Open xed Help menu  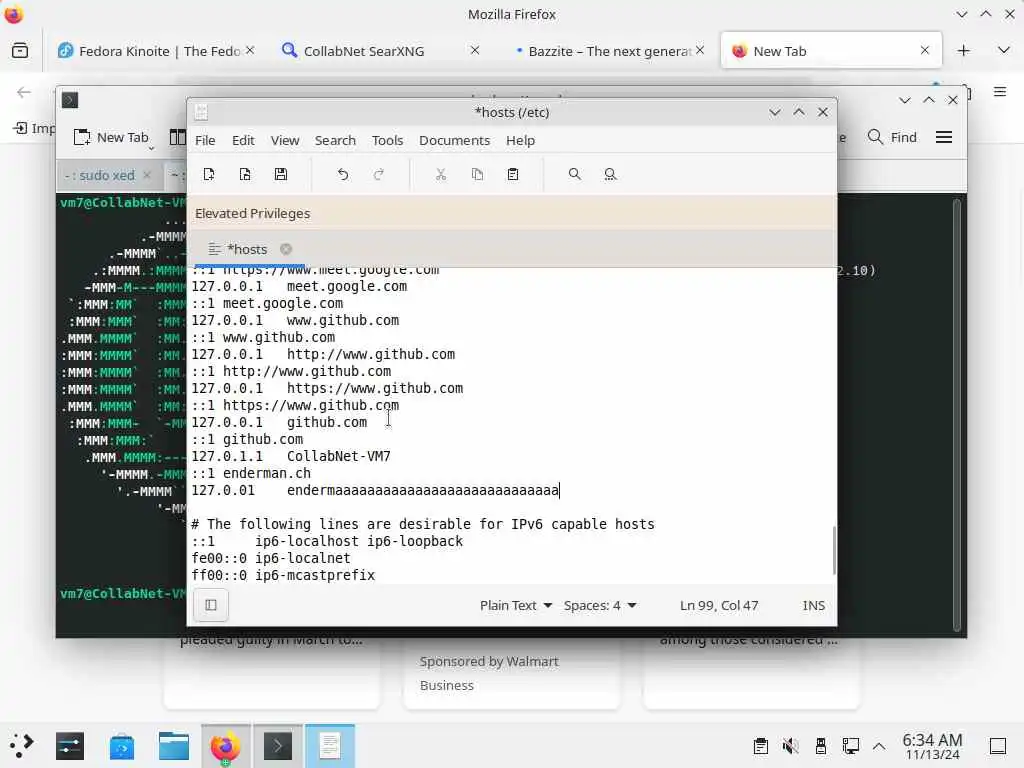[520, 140]
